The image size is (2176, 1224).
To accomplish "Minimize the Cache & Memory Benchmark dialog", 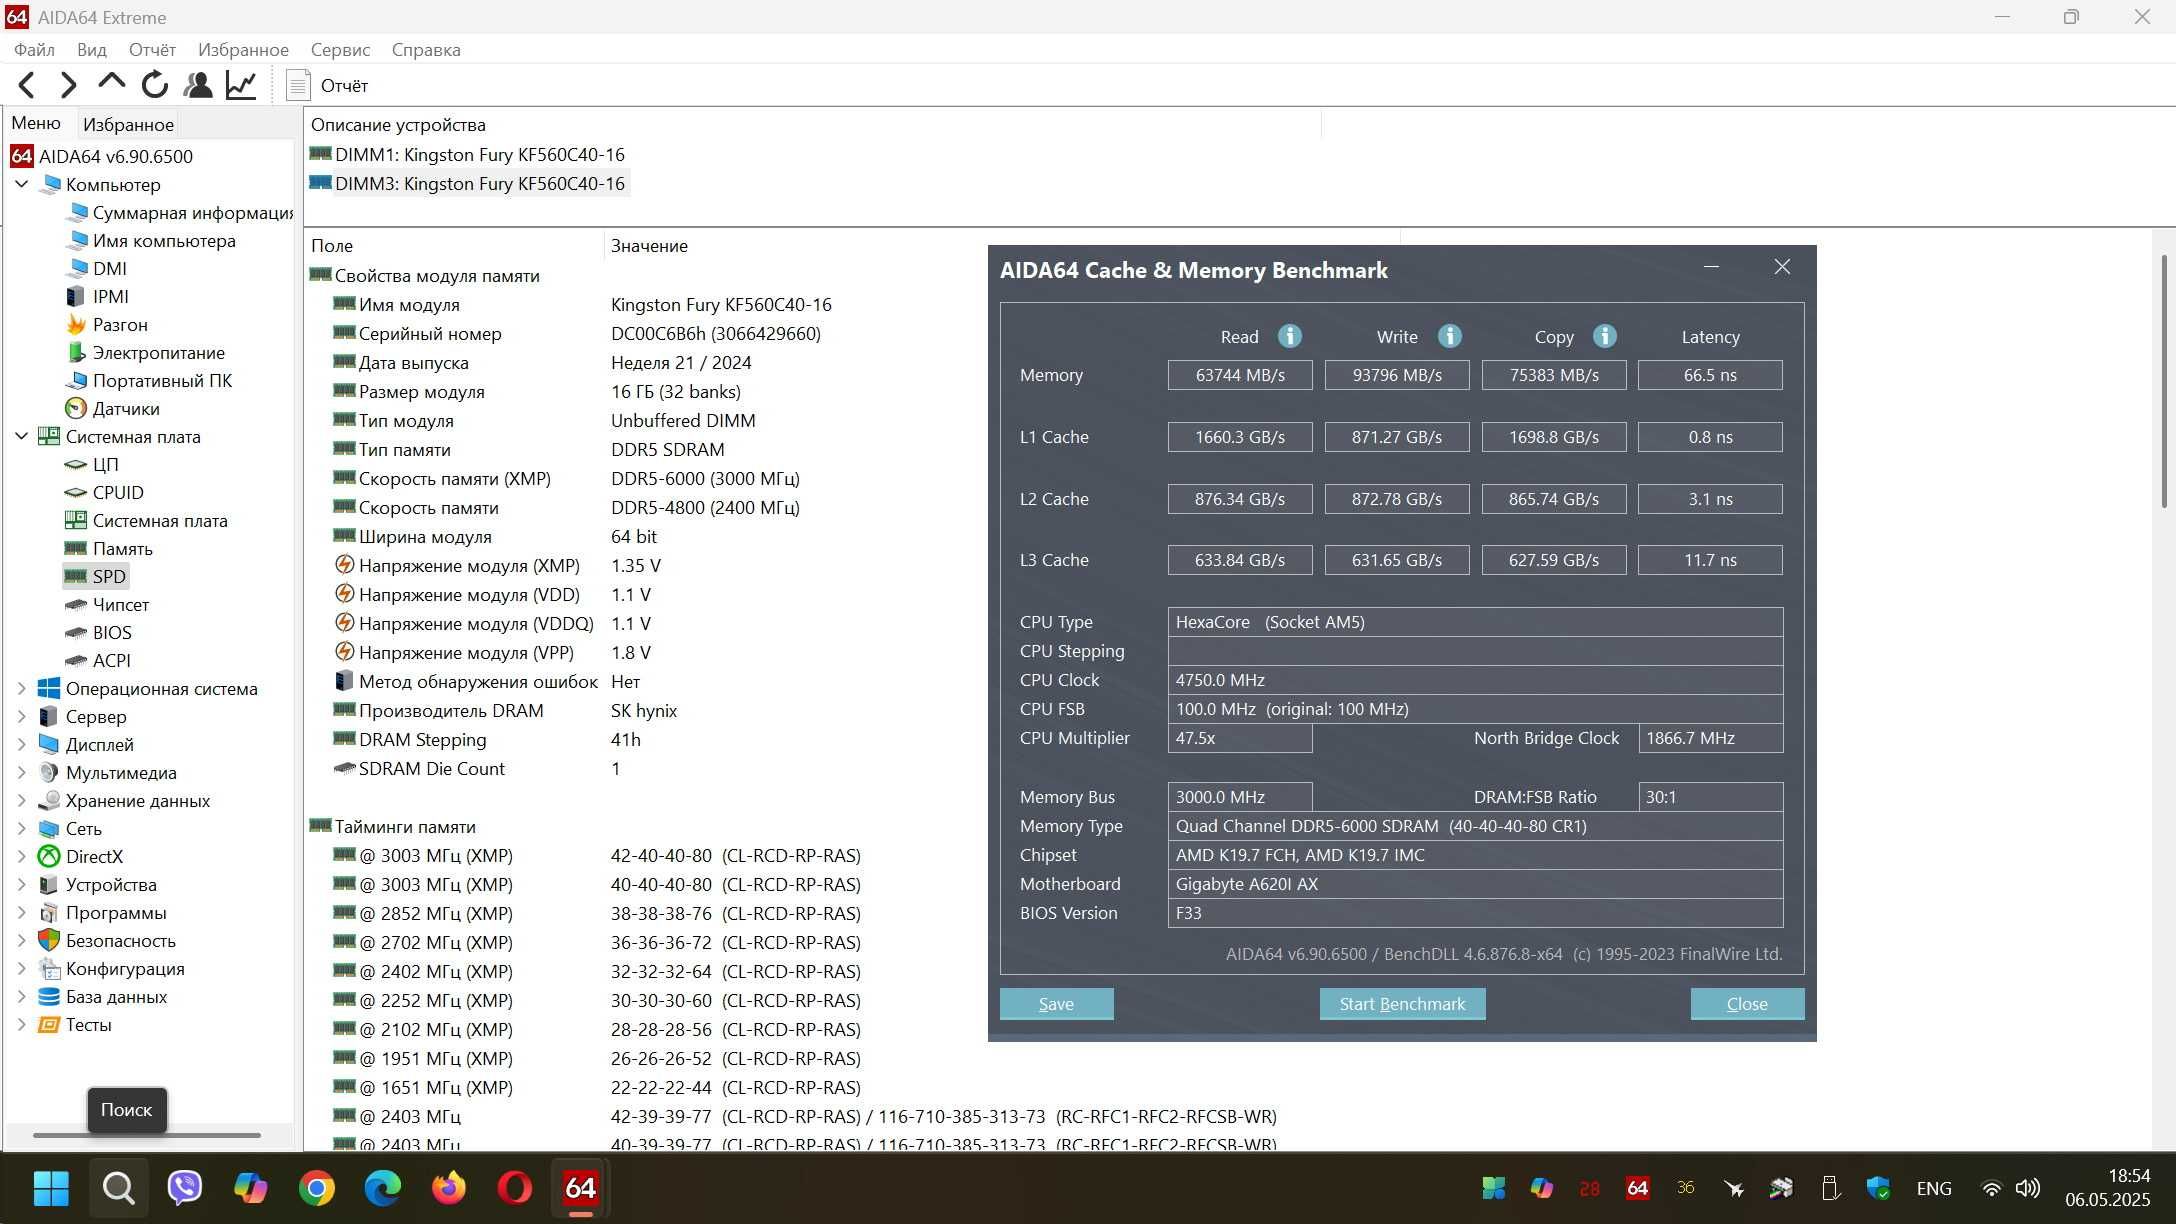I will tap(1711, 267).
